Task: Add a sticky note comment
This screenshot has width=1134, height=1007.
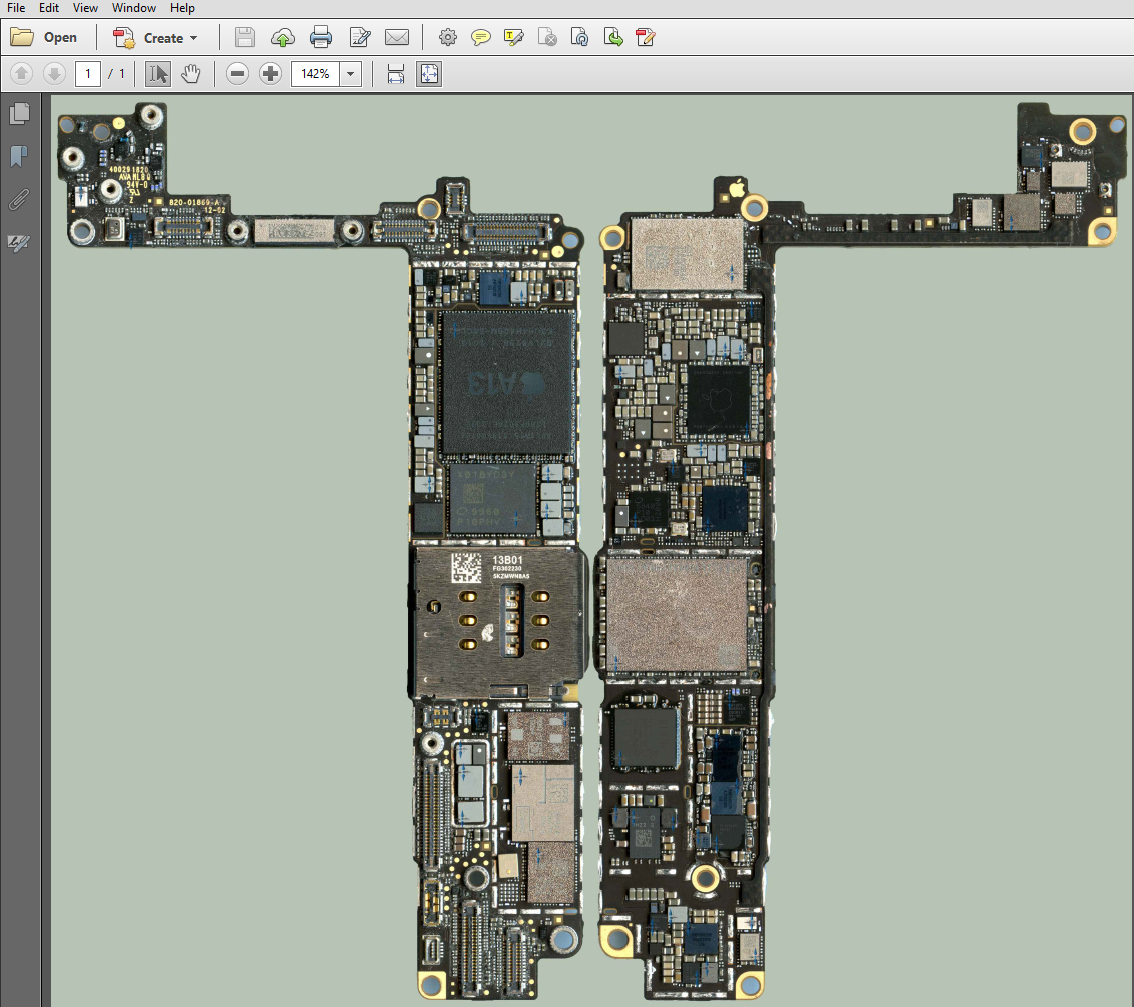Action: tap(481, 38)
